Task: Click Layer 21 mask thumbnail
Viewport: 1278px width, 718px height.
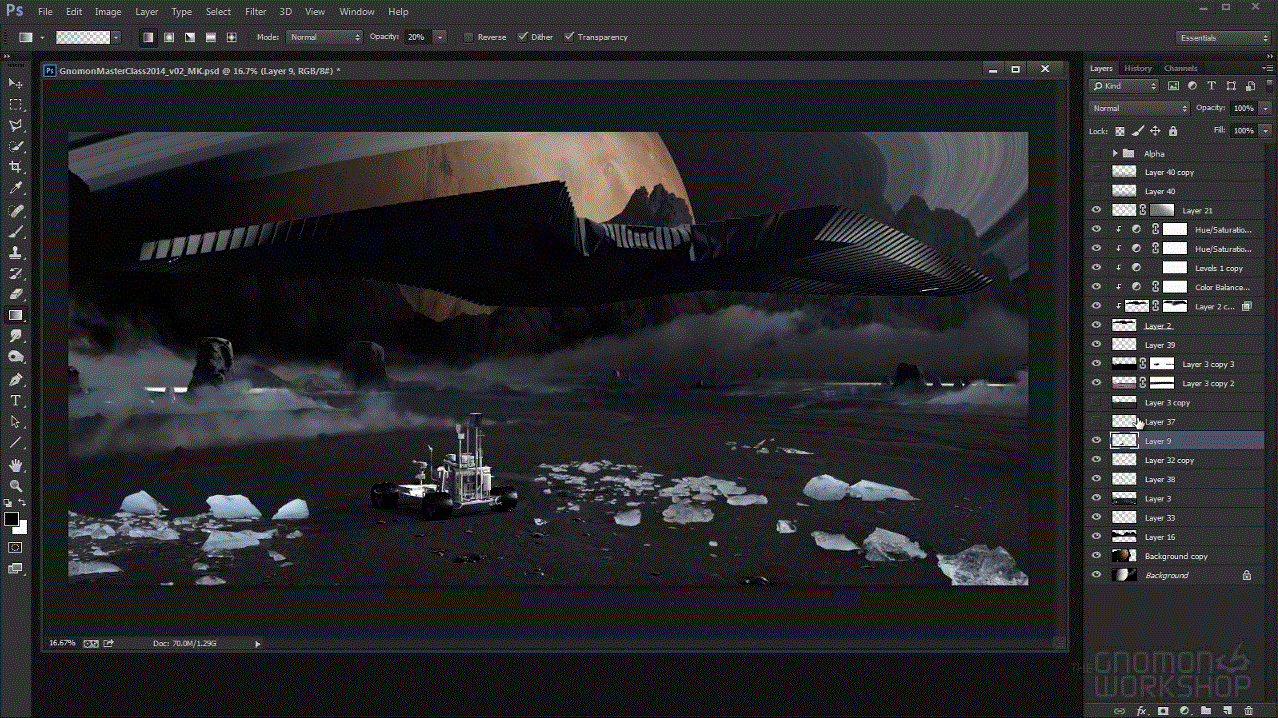Action: 1162,211
